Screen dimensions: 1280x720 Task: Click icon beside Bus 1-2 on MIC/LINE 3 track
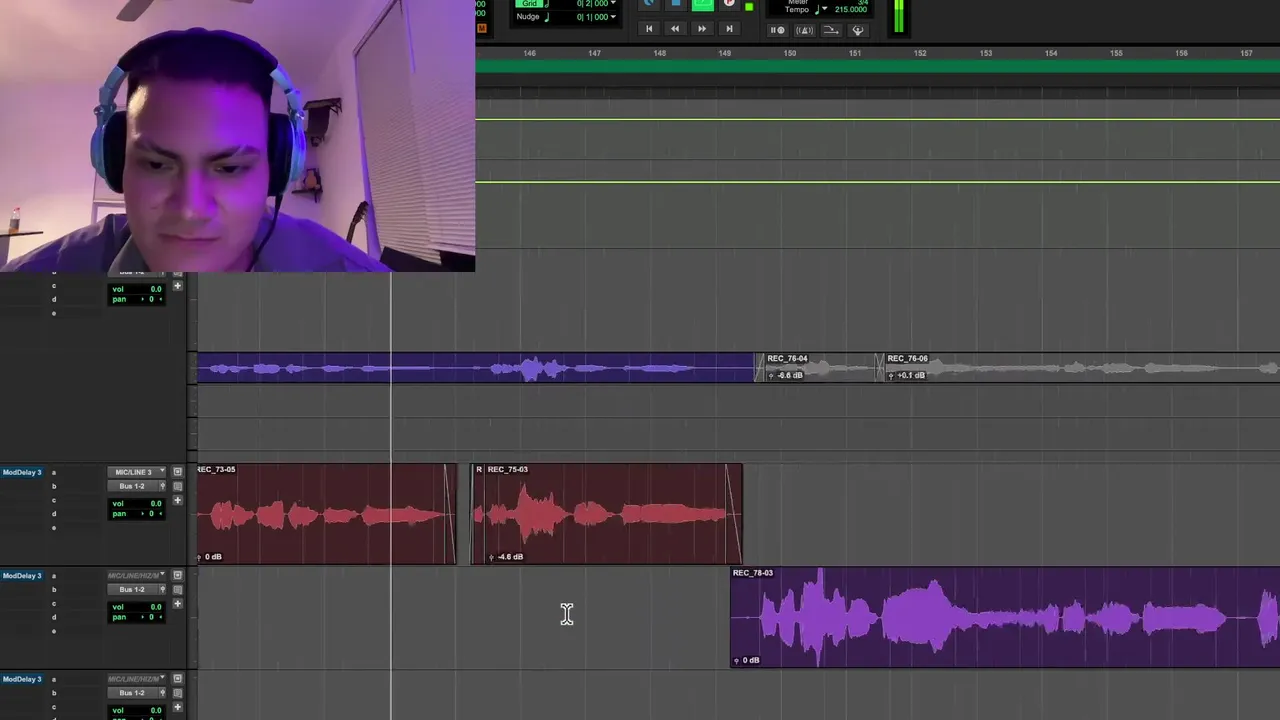point(178,486)
